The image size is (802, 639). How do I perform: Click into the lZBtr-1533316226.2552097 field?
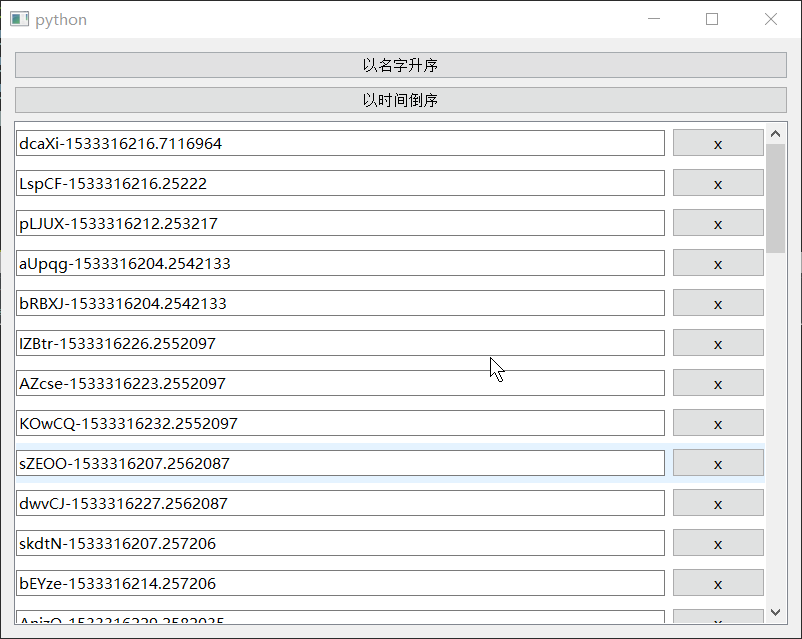coord(340,343)
